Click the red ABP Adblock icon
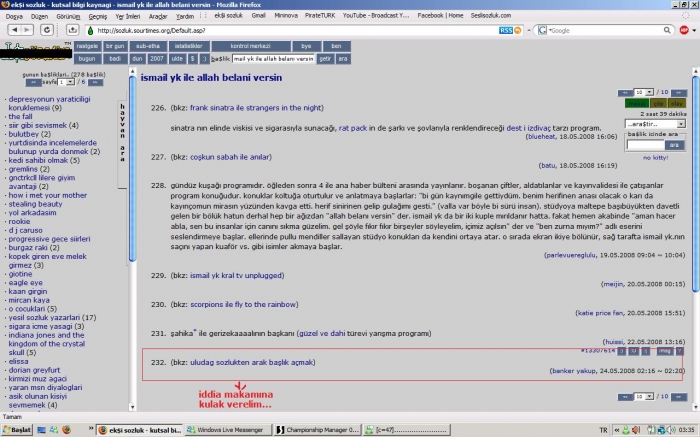Image resolution: width=700 pixels, height=437 pixels. point(684,30)
